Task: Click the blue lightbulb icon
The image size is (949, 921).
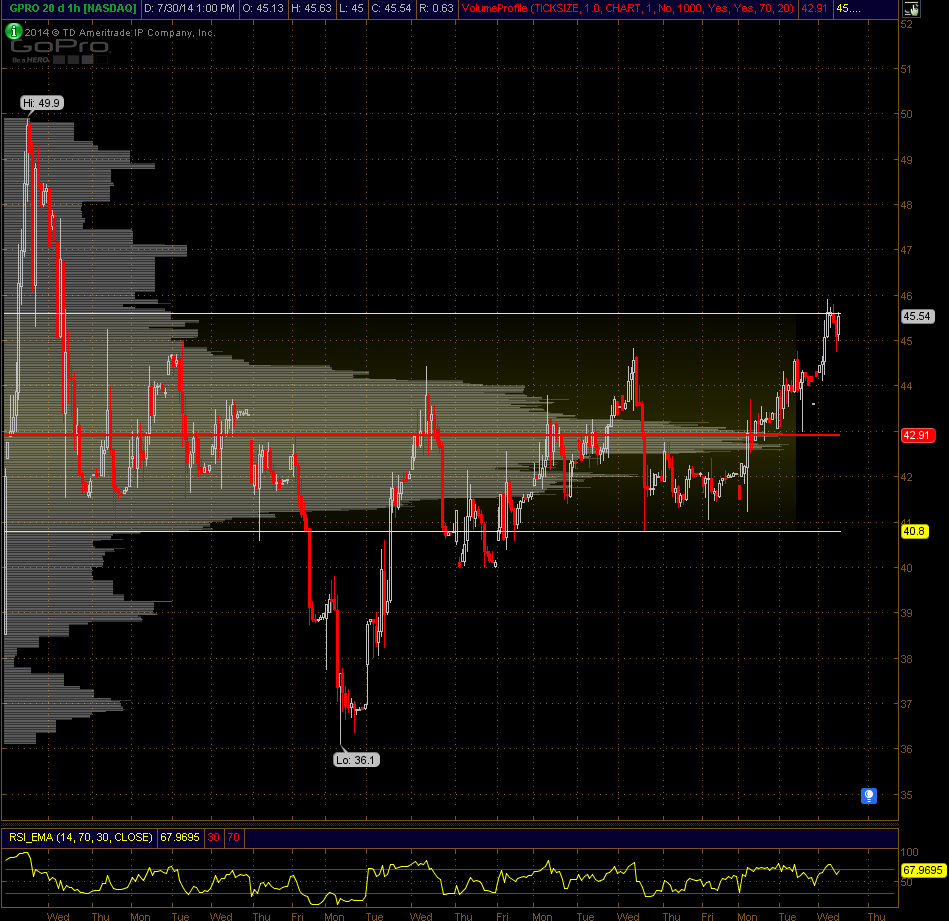Action: (869, 796)
